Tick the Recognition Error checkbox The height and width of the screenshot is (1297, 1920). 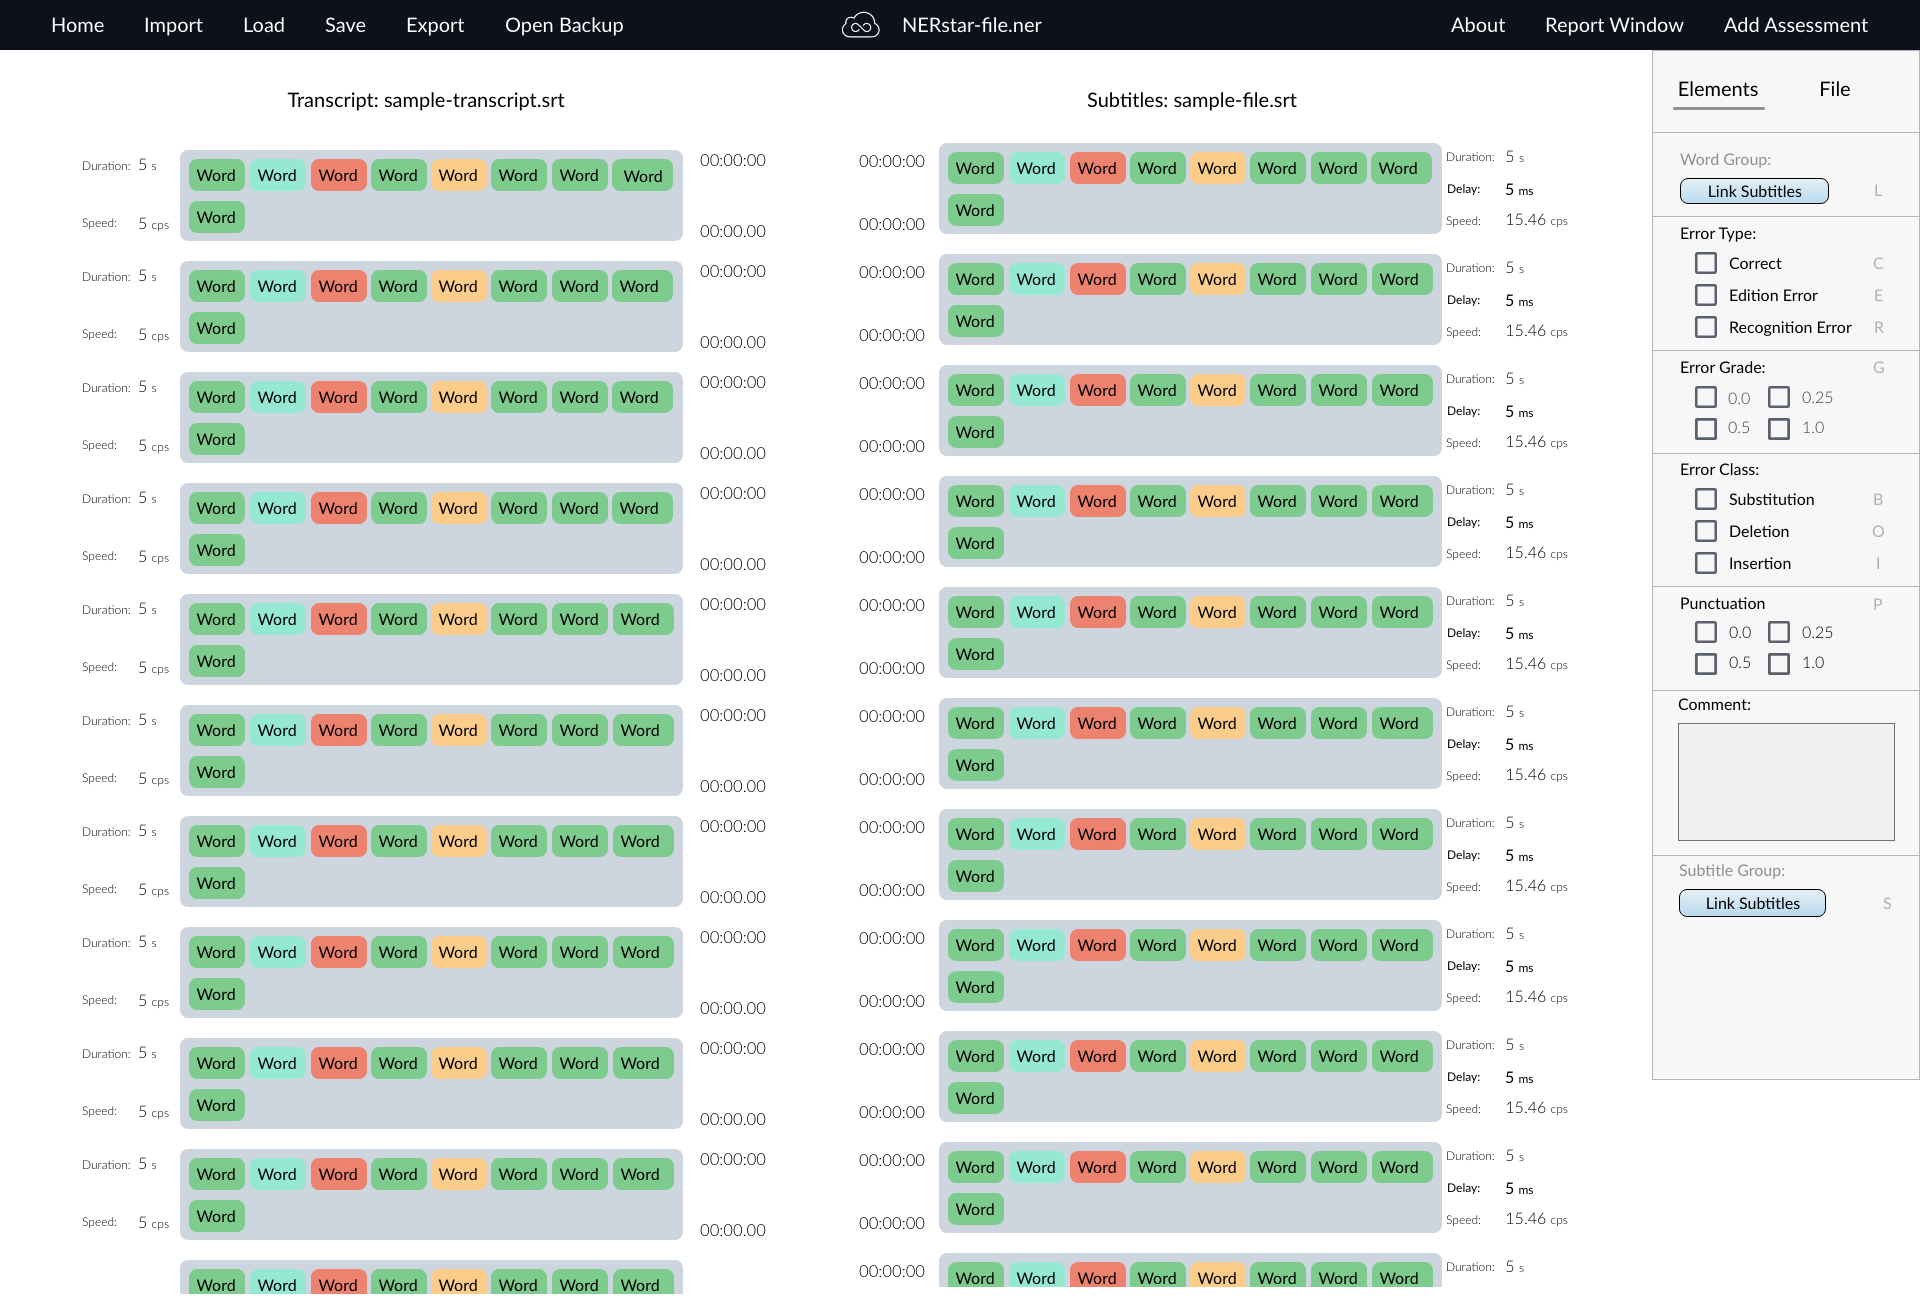[1706, 327]
